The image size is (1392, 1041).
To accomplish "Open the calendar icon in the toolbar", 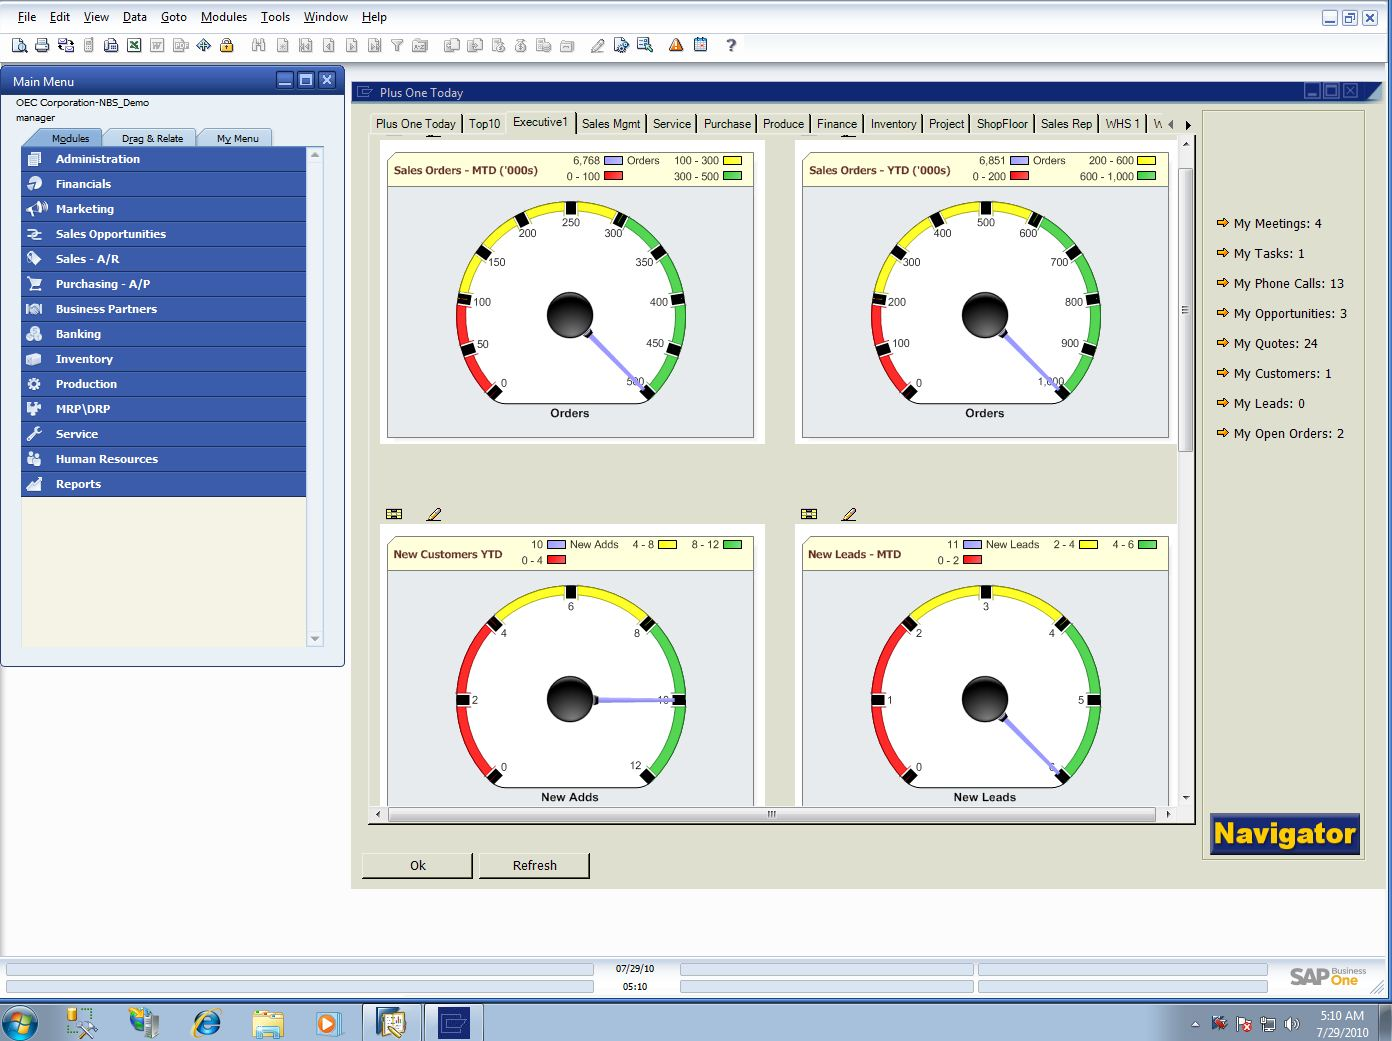I will (x=701, y=45).
